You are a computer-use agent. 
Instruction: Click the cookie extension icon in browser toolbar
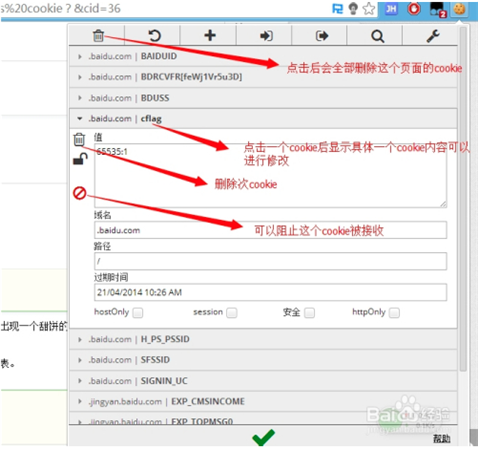click(x=460, y=9)
